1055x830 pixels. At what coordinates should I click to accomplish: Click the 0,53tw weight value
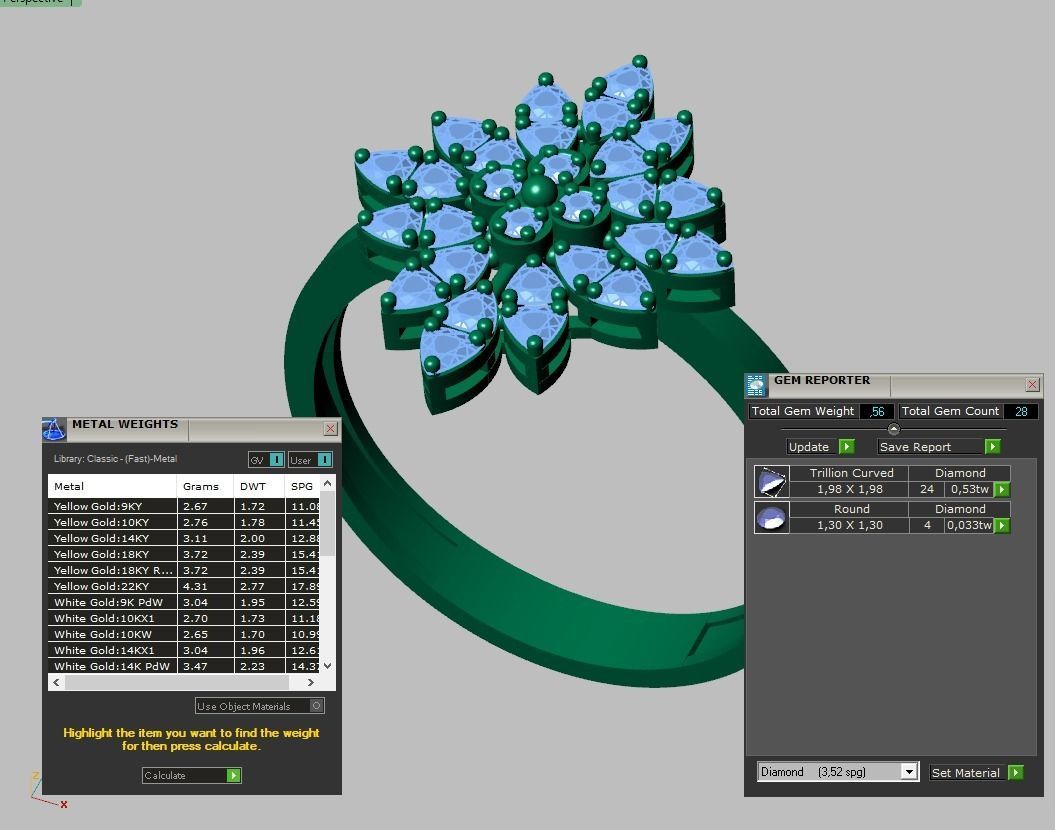pyautogui.click(x=970, y=490)
